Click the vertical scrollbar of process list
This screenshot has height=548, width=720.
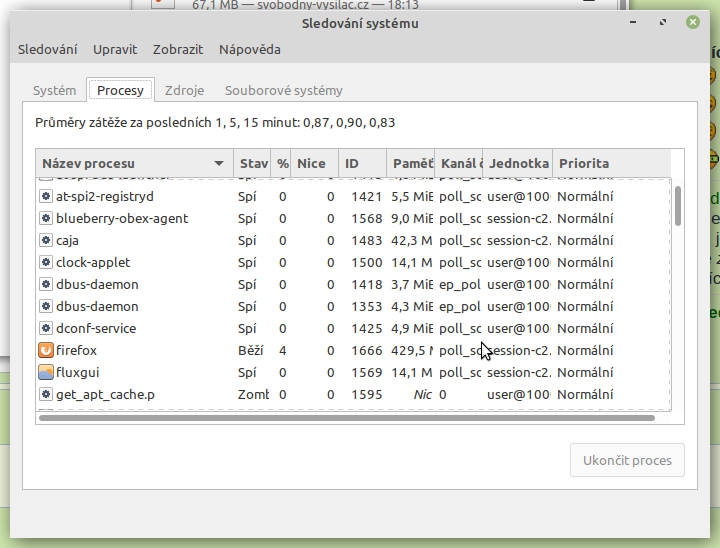[x=678, y=205]
